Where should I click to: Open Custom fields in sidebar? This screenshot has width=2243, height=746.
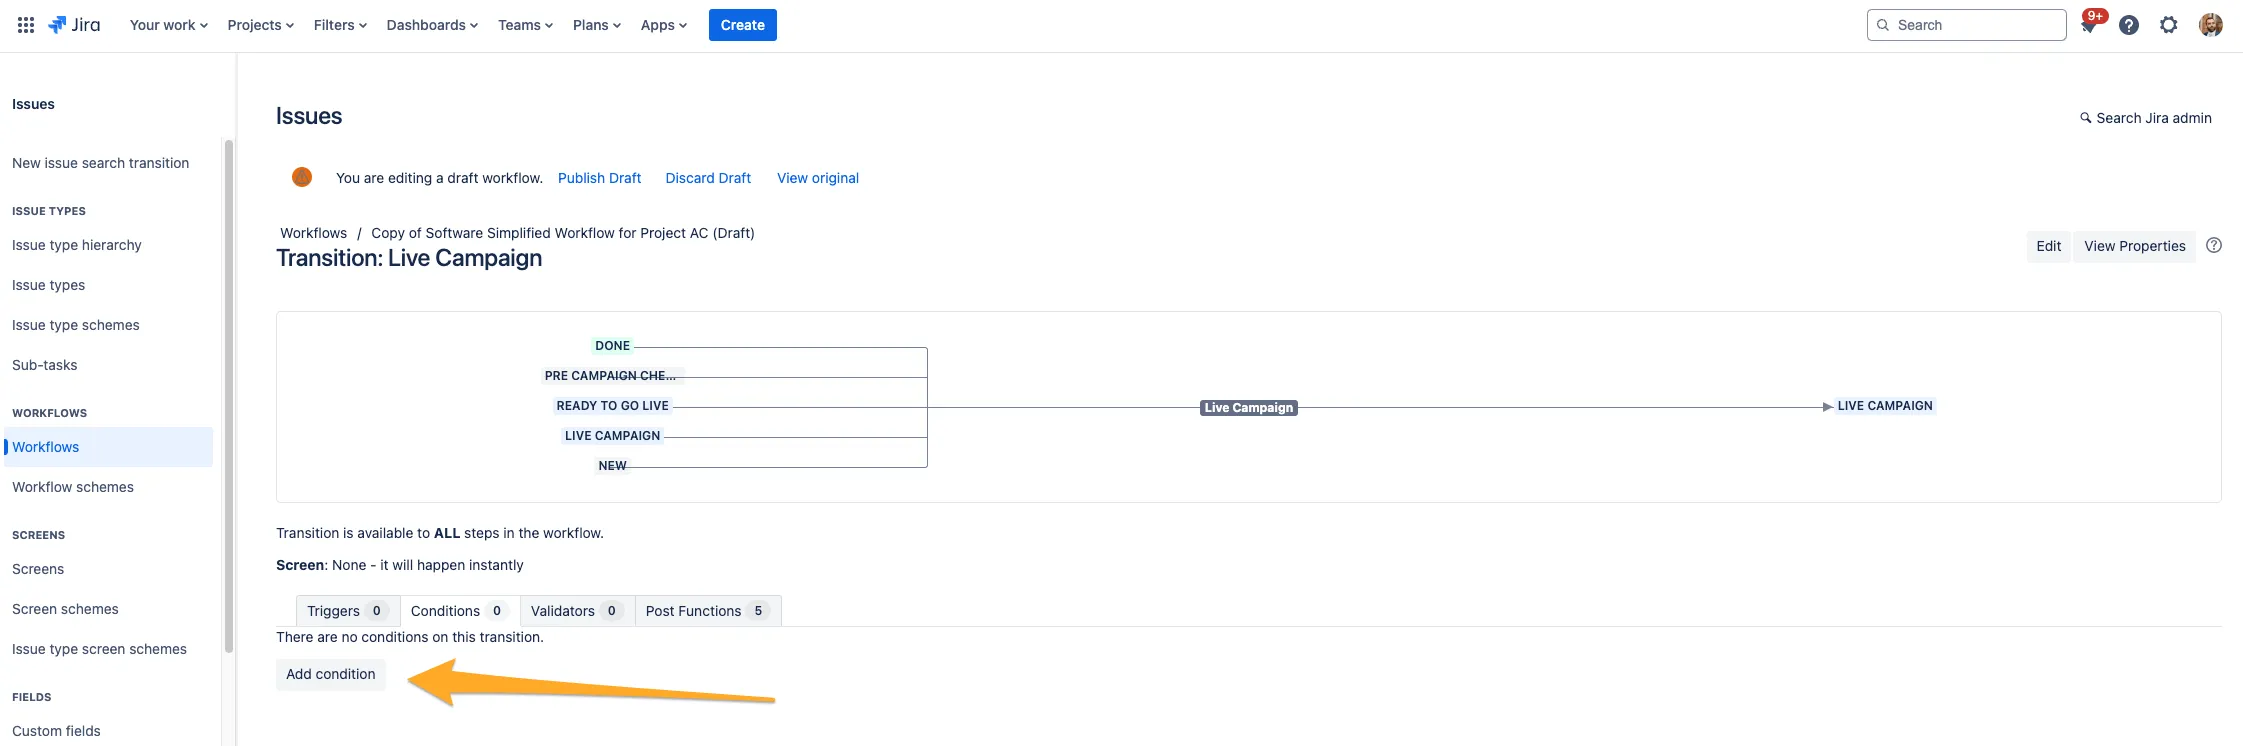click(x=56, y=731)
